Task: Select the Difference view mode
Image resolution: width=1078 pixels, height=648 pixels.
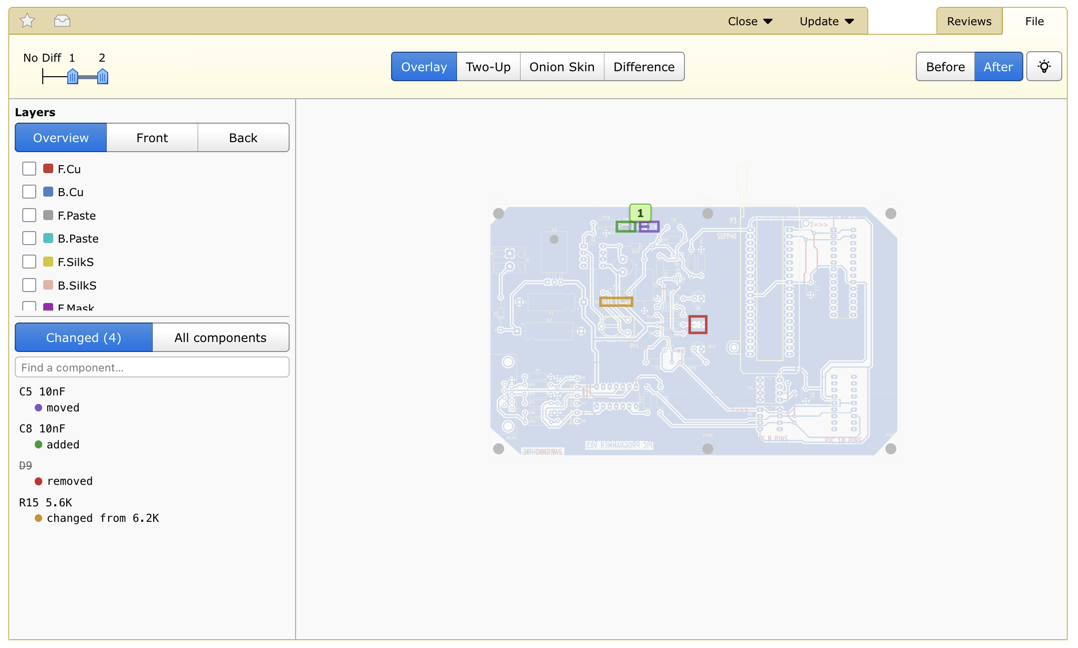Action: pos(644,67)
